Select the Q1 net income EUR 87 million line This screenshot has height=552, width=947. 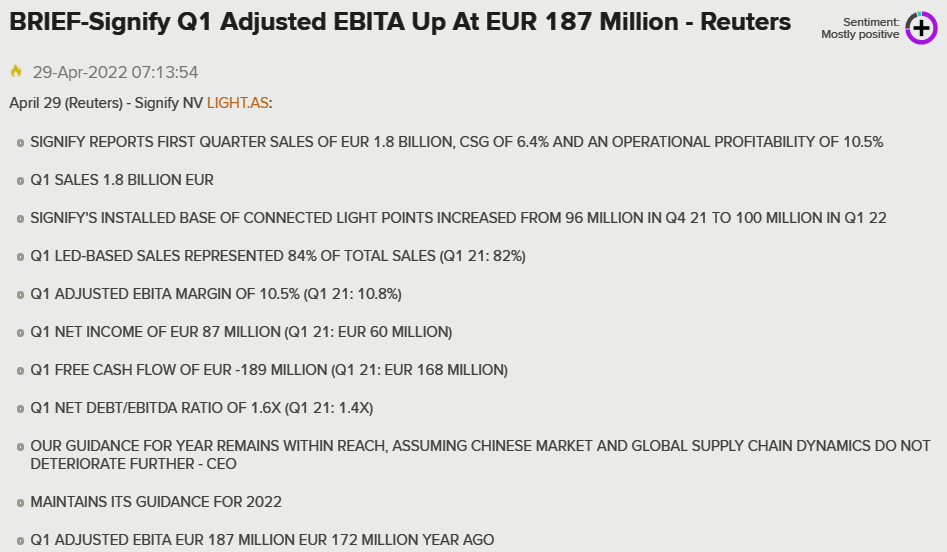click(242, 332)
